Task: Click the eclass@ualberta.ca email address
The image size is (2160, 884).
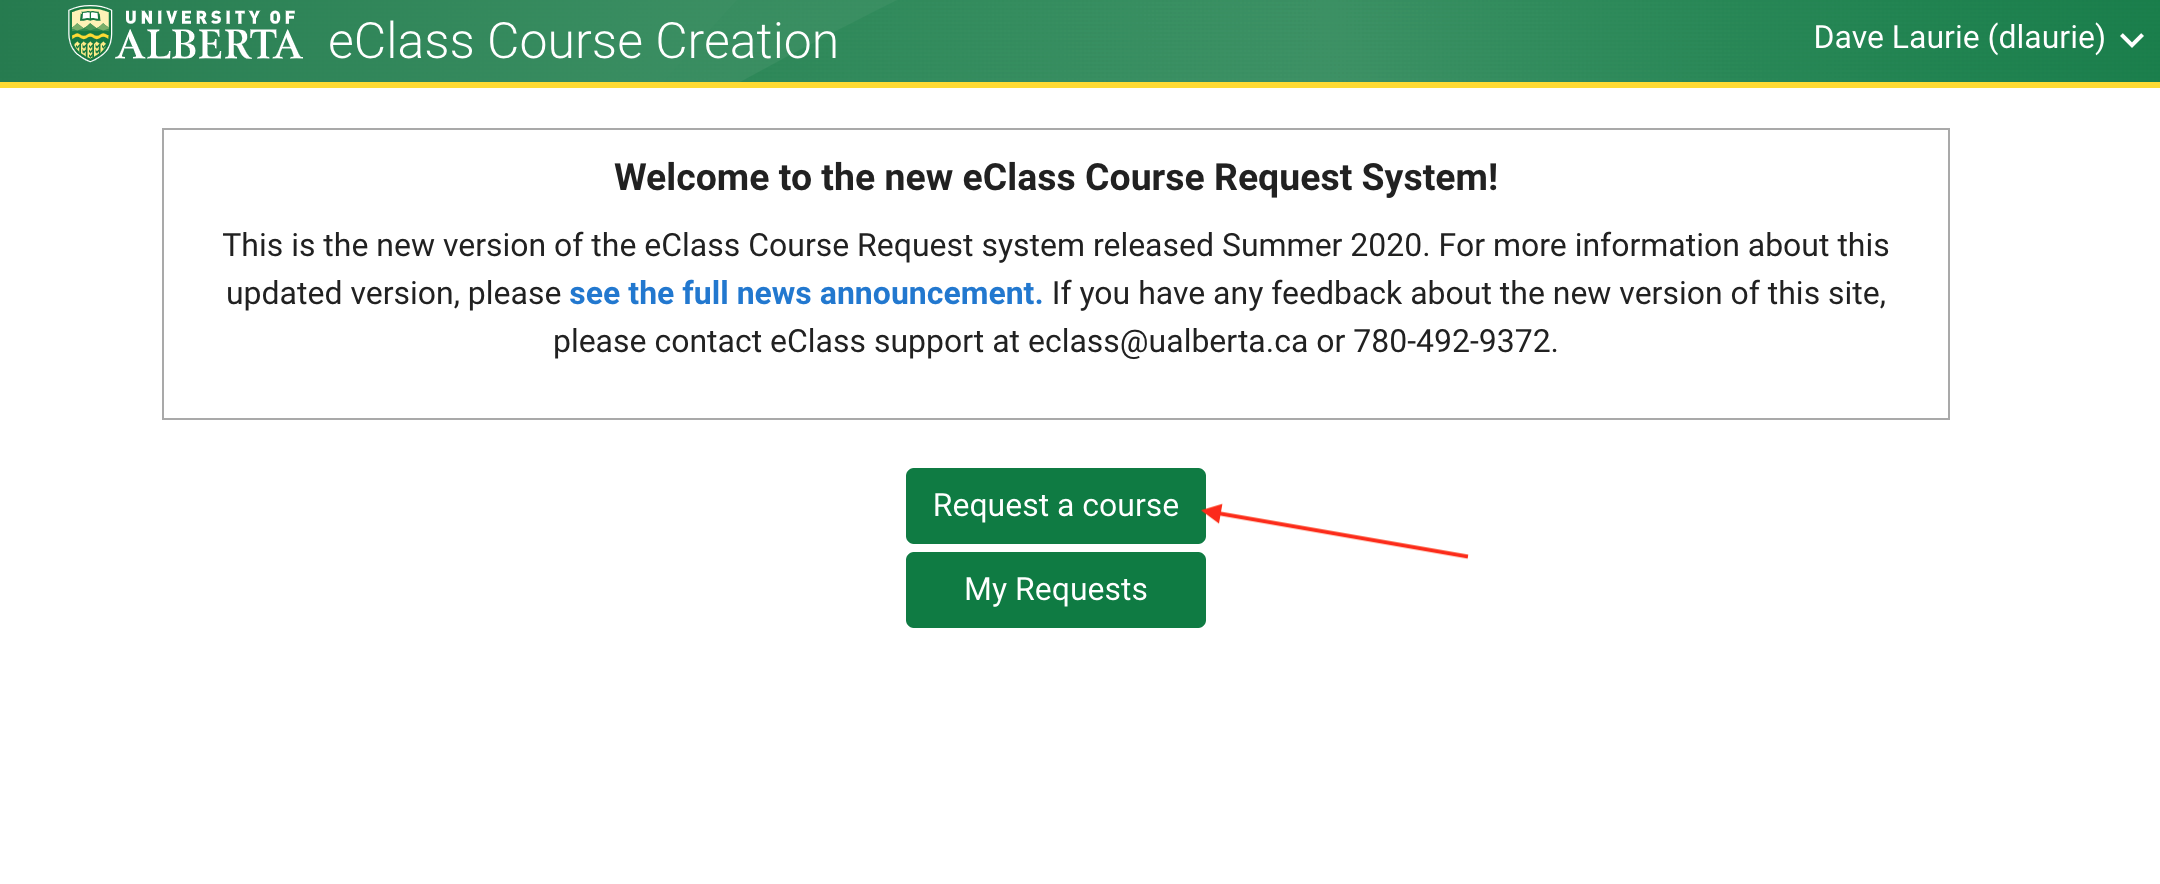Action: coord(1167,342)
